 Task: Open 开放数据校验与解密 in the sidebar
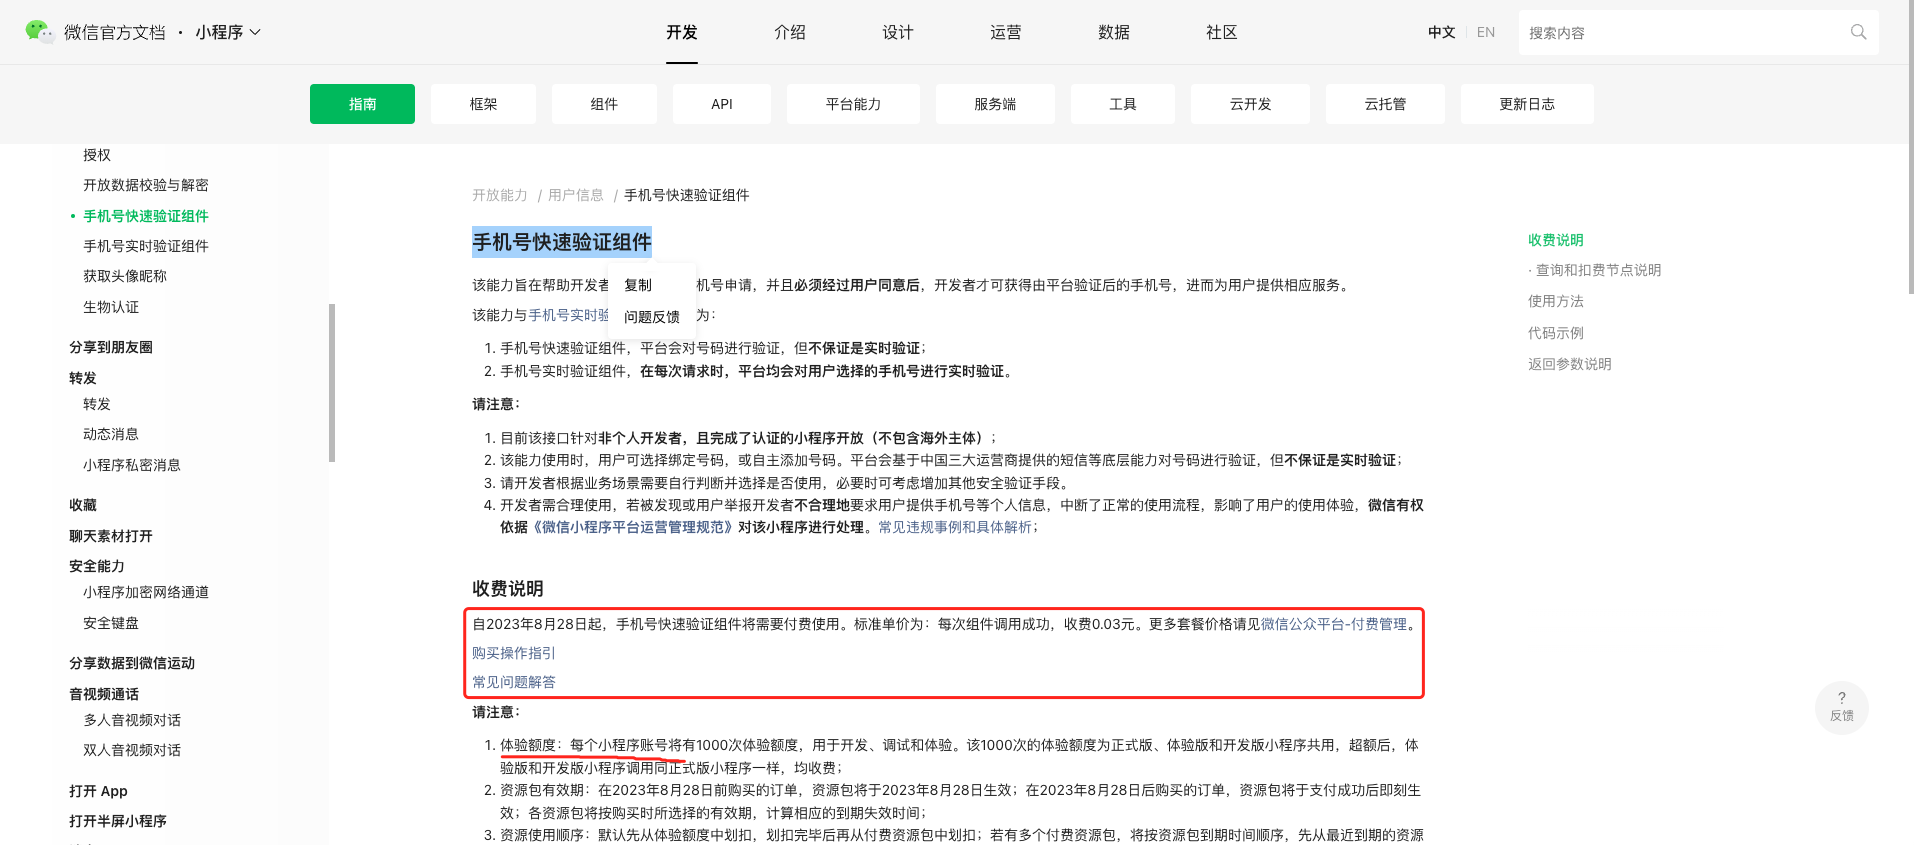pyautogui.click(x=146, y=185)
